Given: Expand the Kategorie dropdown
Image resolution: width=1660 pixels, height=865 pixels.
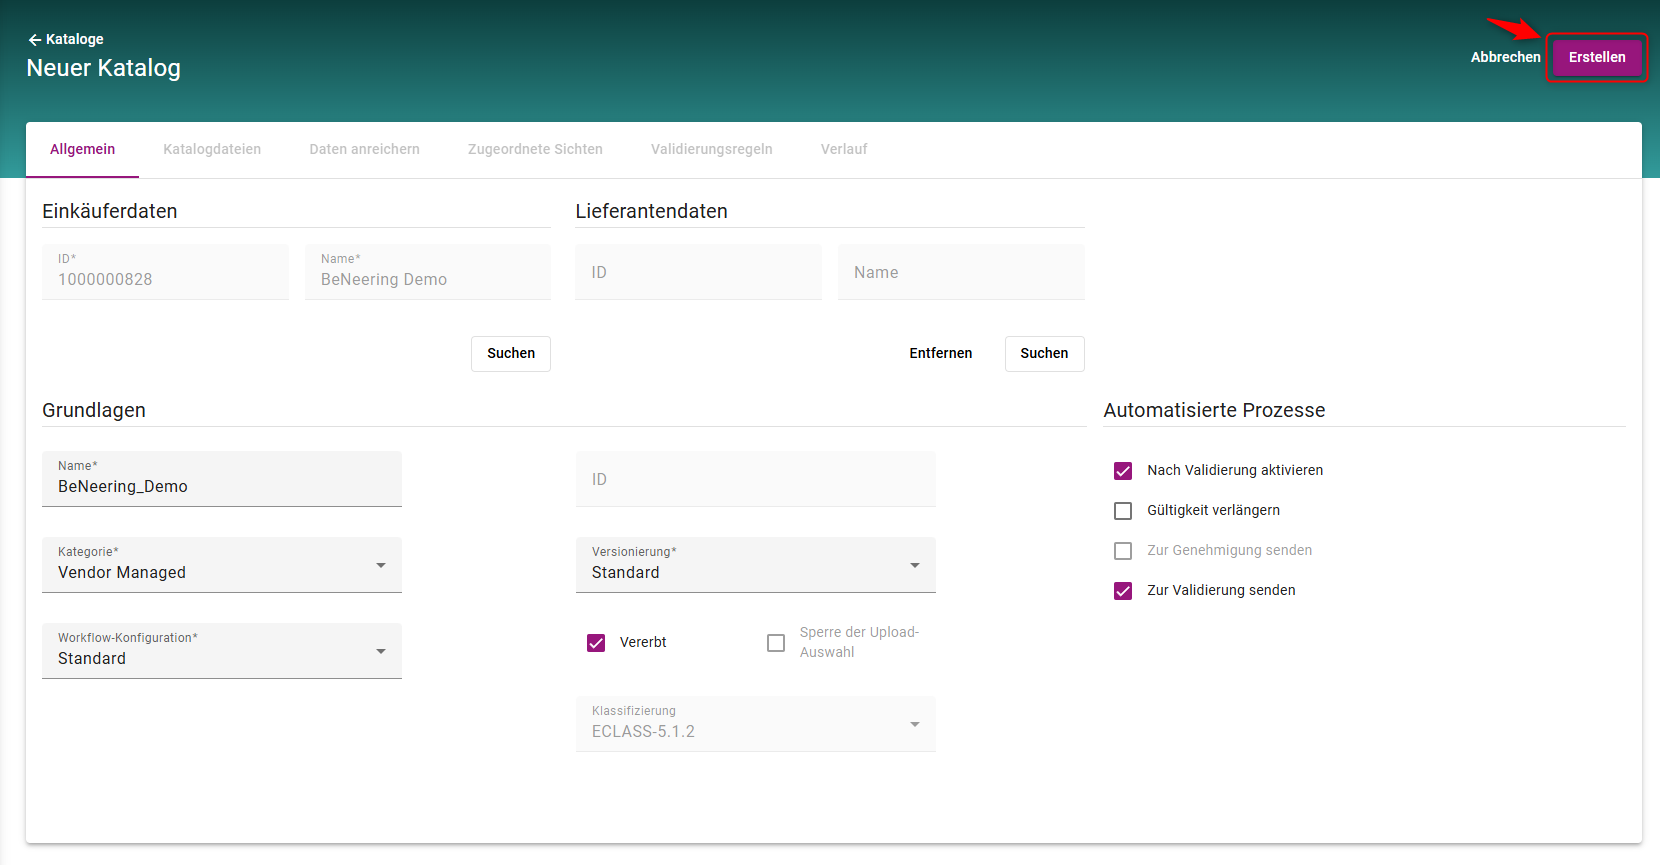Looking at the screenshot, I should click(x=221, y=565).
